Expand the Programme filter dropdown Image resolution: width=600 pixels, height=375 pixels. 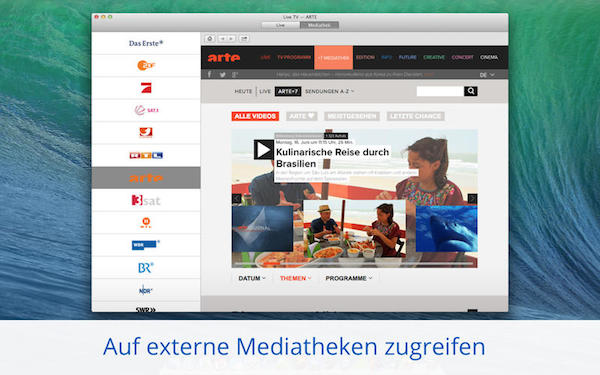pos(349,278)
